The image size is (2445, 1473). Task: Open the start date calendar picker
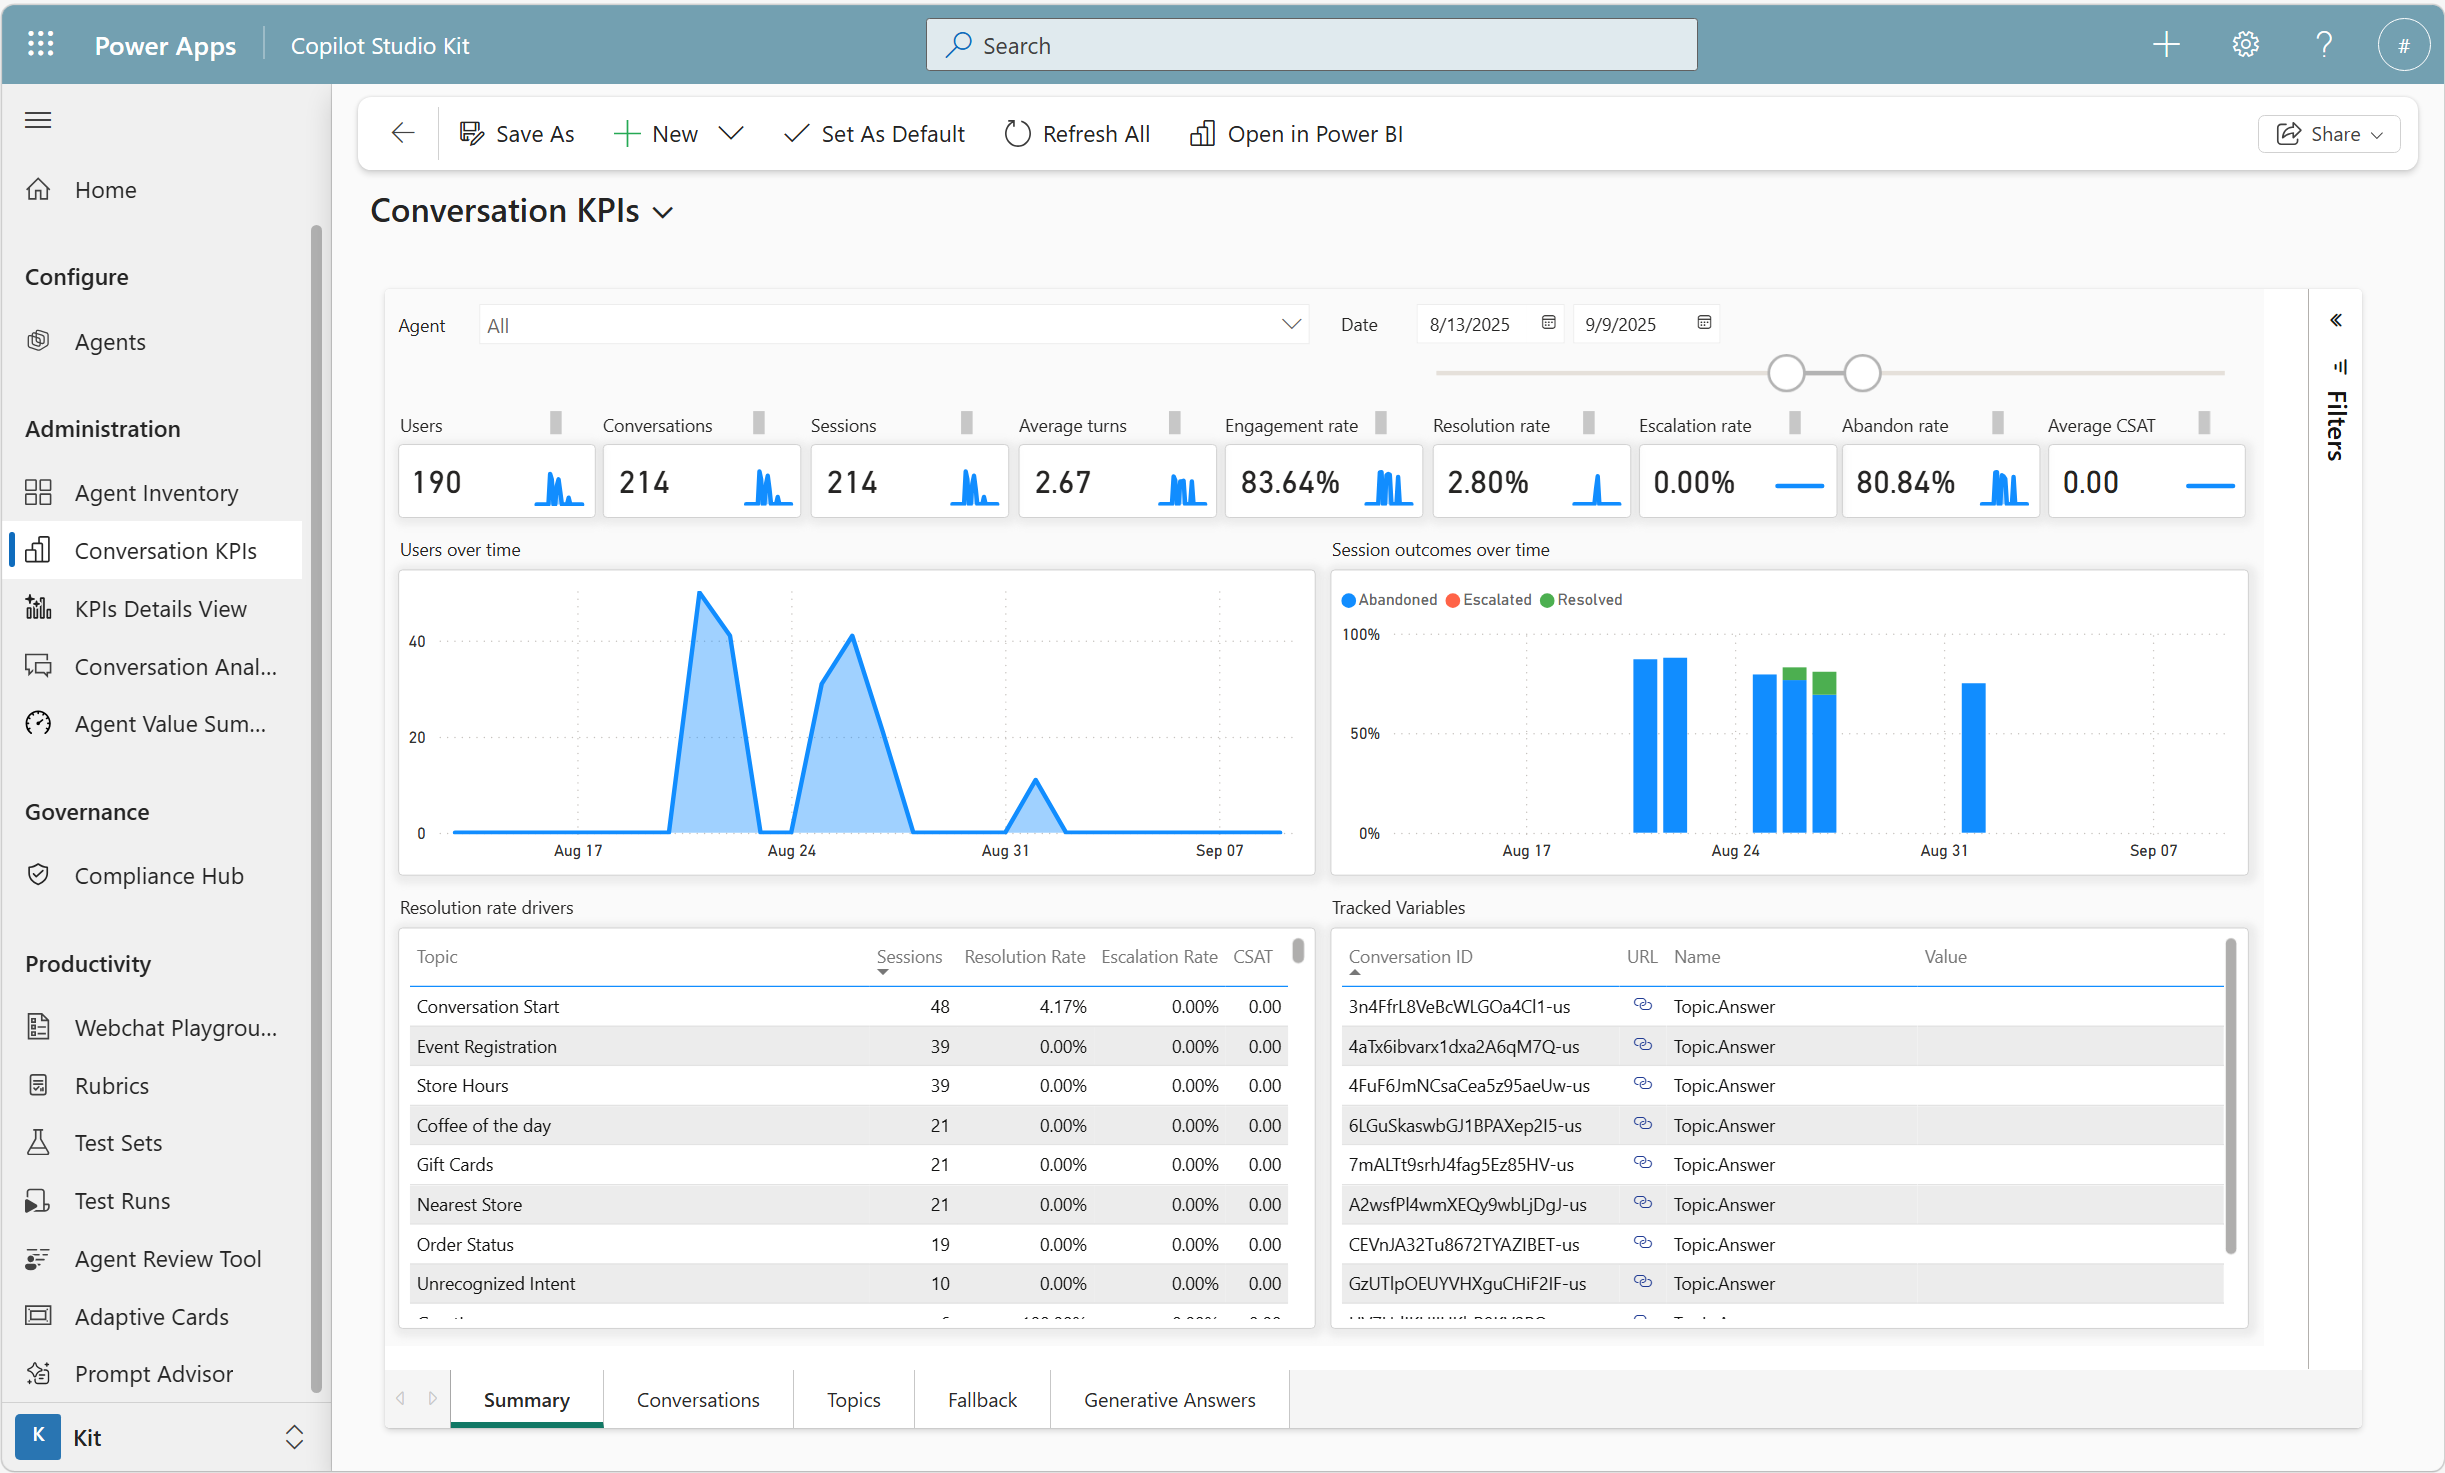[x=1548, y=323]
